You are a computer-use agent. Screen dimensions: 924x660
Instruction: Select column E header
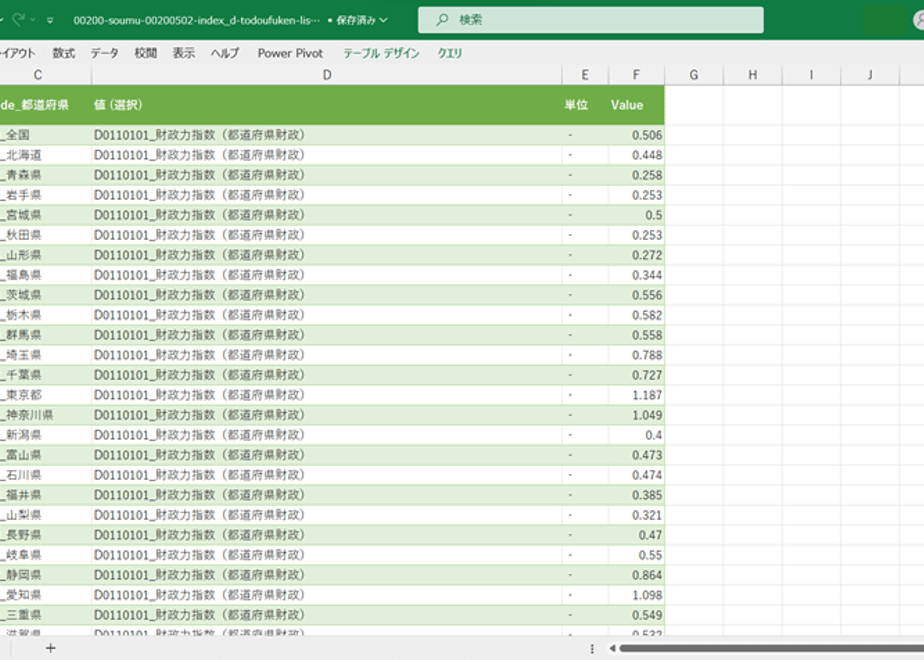tap(585, 75)
